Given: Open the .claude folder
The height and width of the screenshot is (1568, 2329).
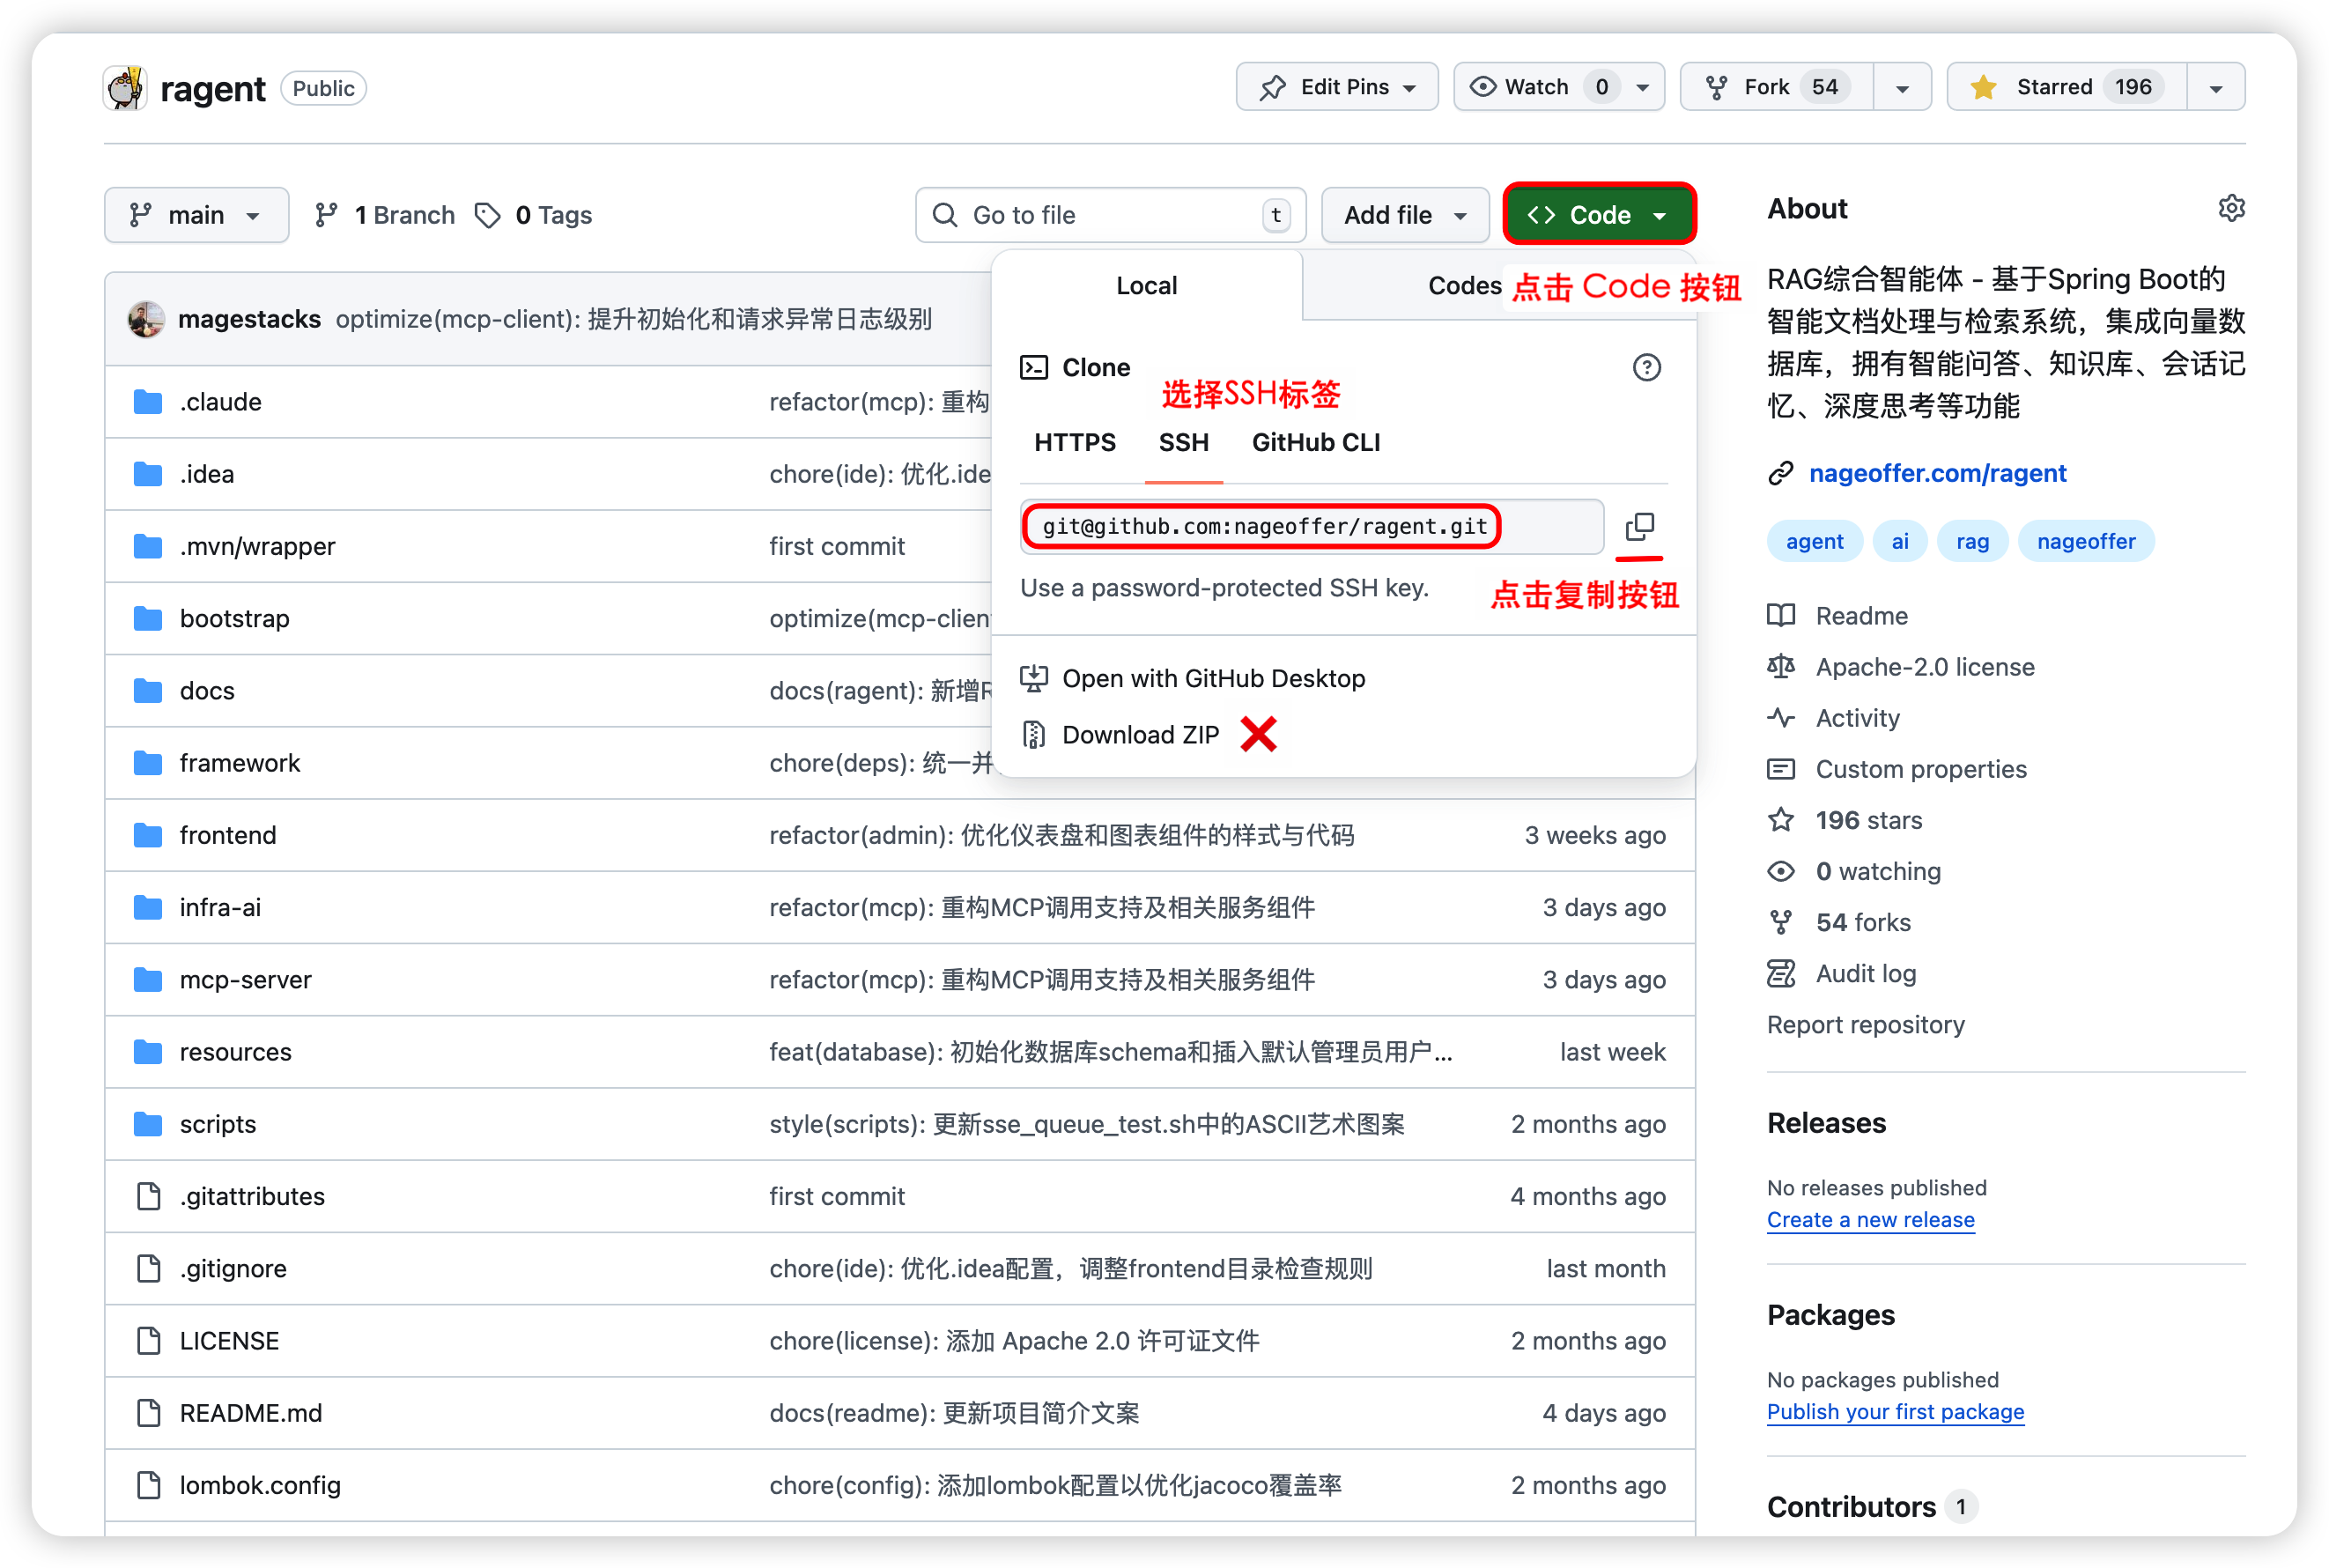Looking at the screenshot, I should click(220, 402).
